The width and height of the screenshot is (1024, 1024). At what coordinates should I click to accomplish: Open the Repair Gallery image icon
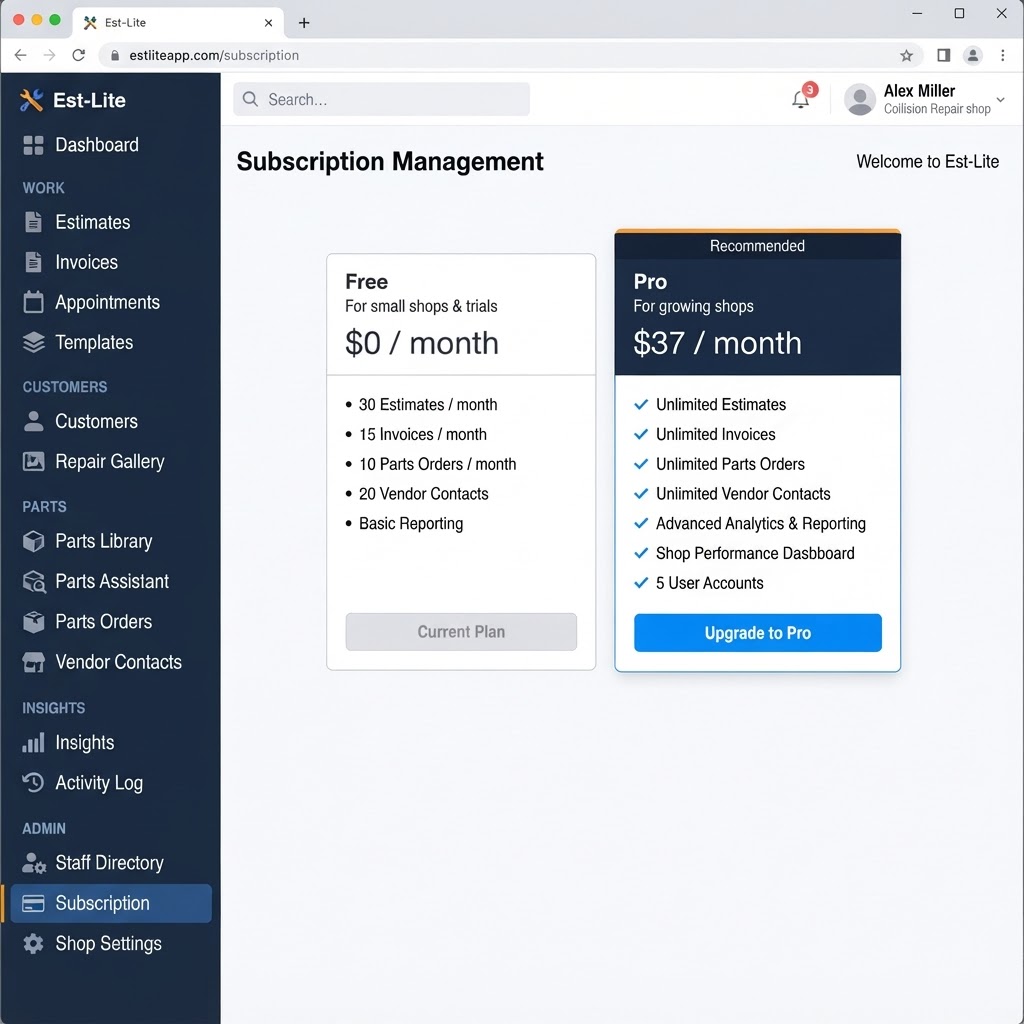click(x=33, y=462)
